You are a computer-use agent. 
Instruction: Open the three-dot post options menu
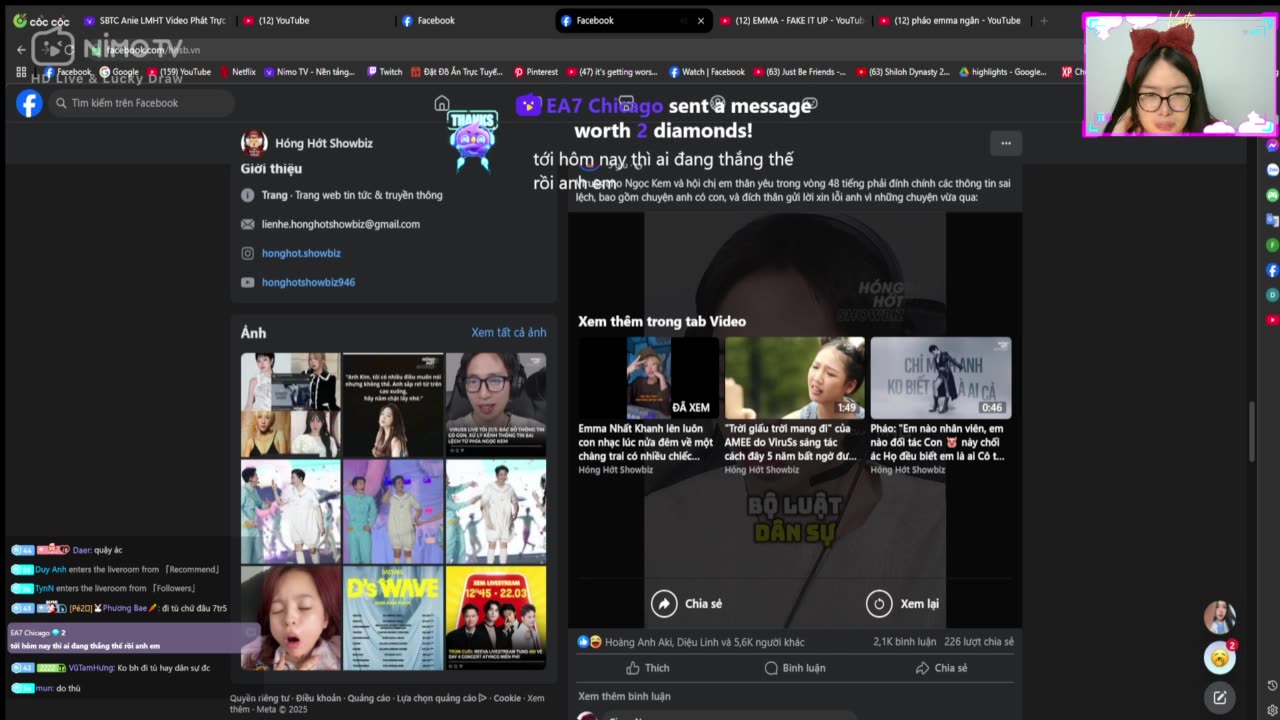(1006, 143)
